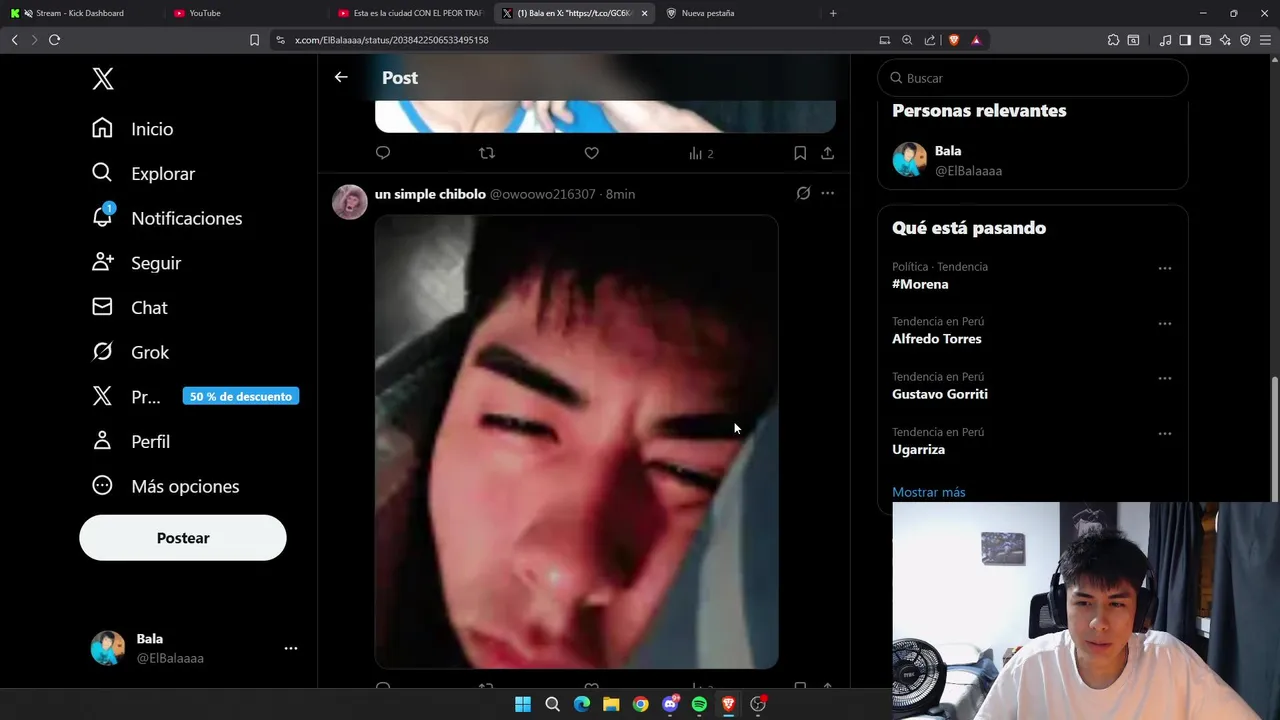
Task: Switch to Stream - Kick Dashboard tab
Action: [x=80, y=13]
